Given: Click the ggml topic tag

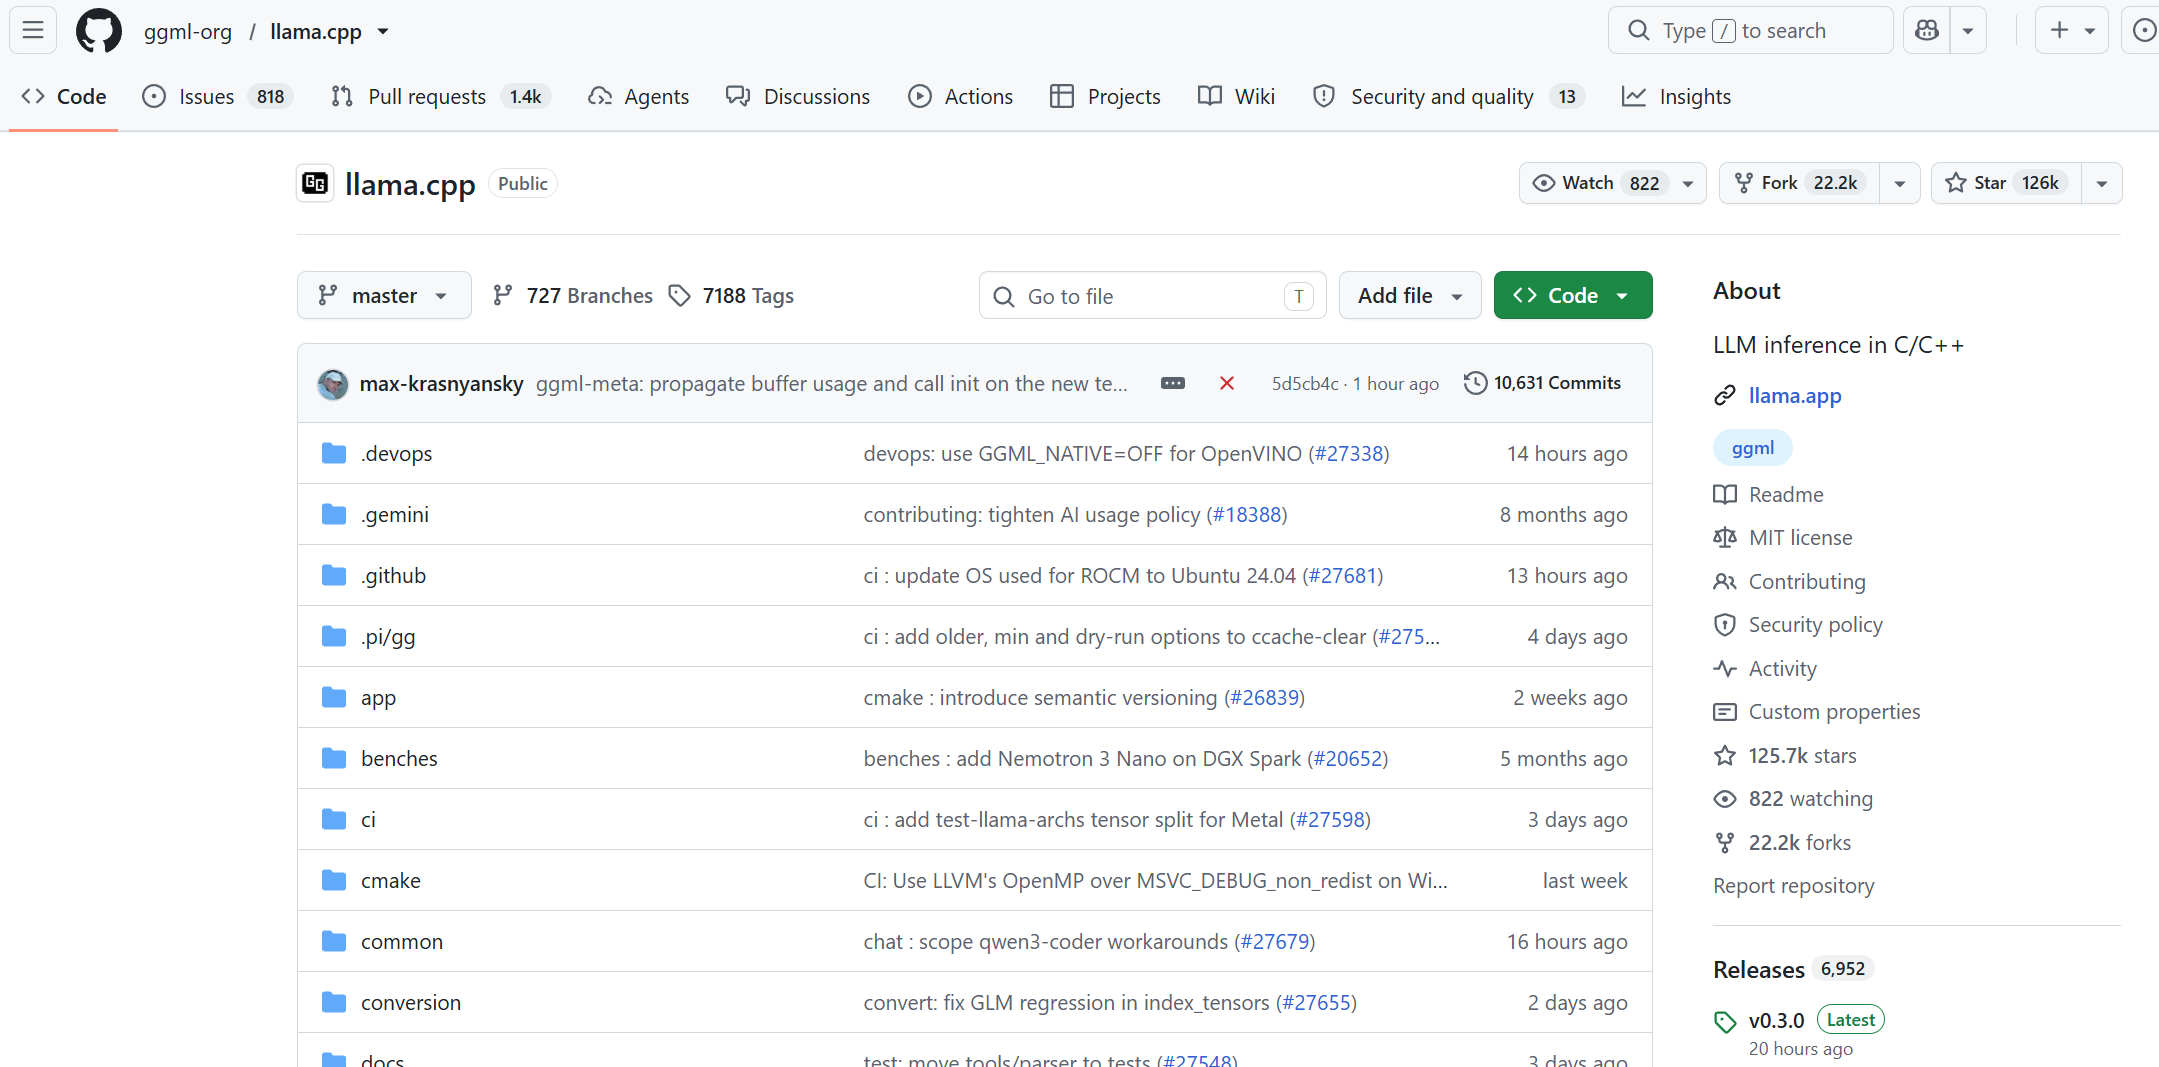Looking at the screenshot, I should [1753, 448].
